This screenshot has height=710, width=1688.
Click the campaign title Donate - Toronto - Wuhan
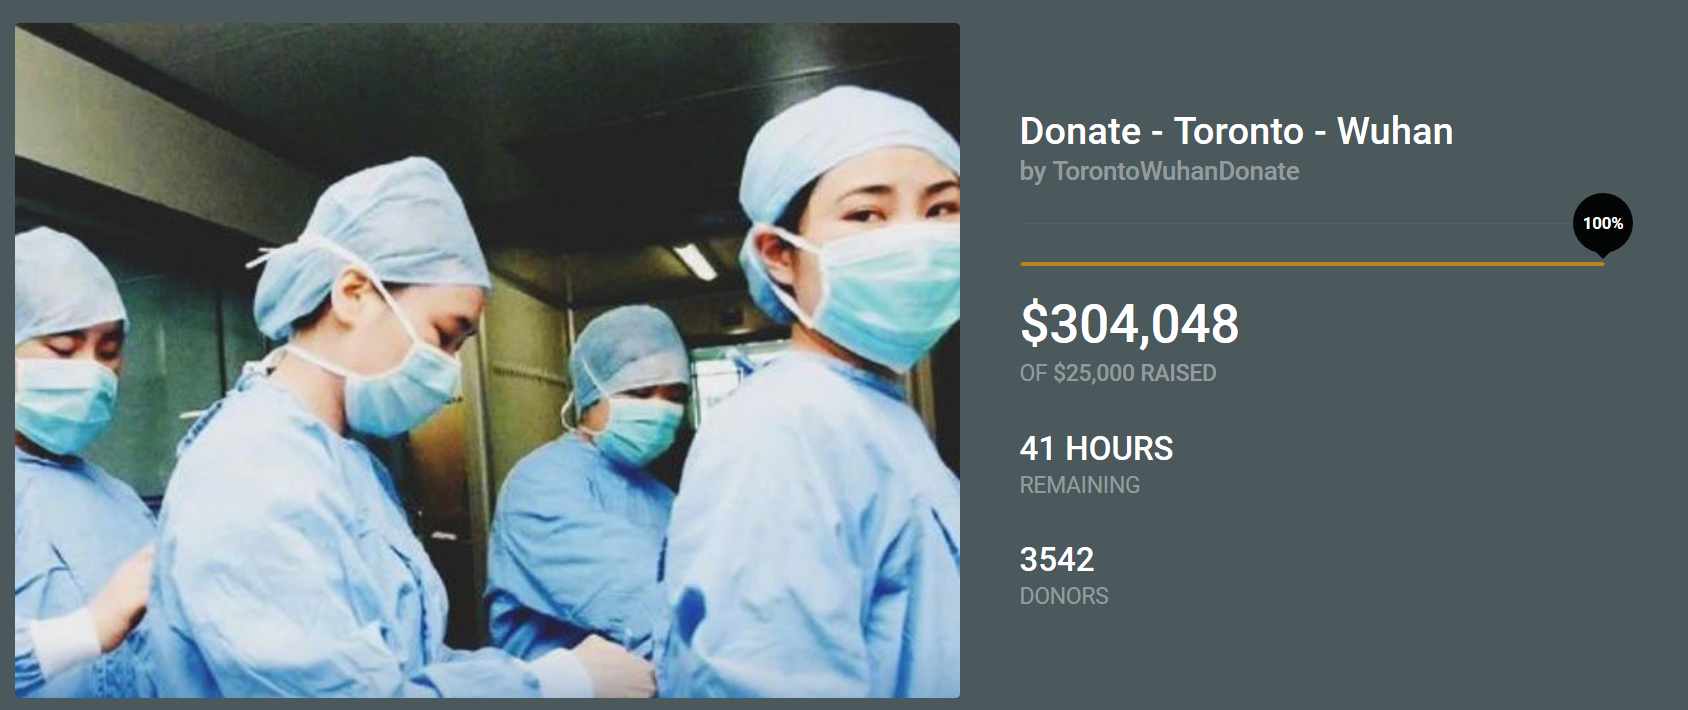pos(1236,131)
